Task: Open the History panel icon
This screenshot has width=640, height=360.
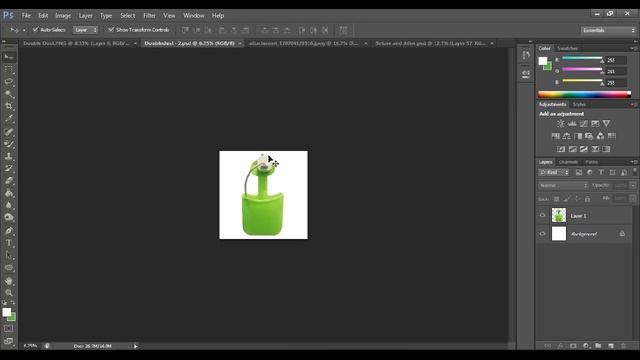Action: click(x=526, y=55)
